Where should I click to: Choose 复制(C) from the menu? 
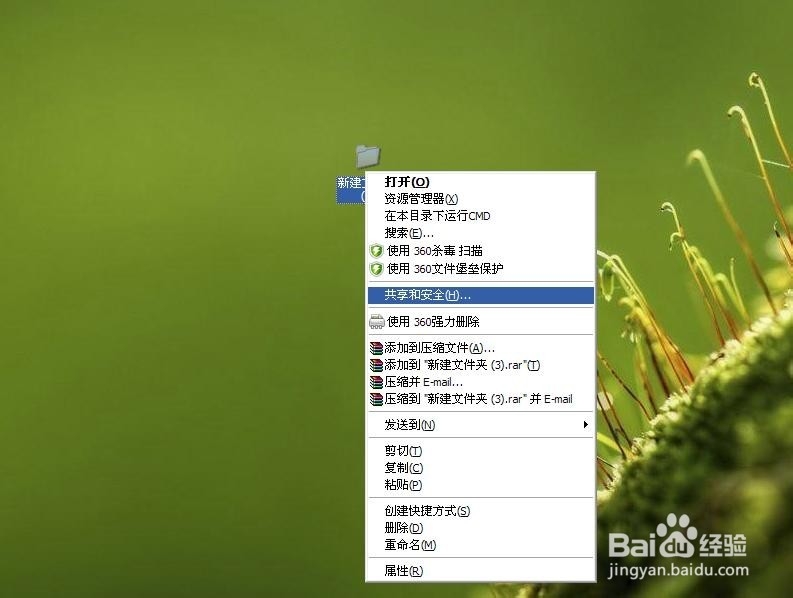pyautogui.click(x=480, y=468)
